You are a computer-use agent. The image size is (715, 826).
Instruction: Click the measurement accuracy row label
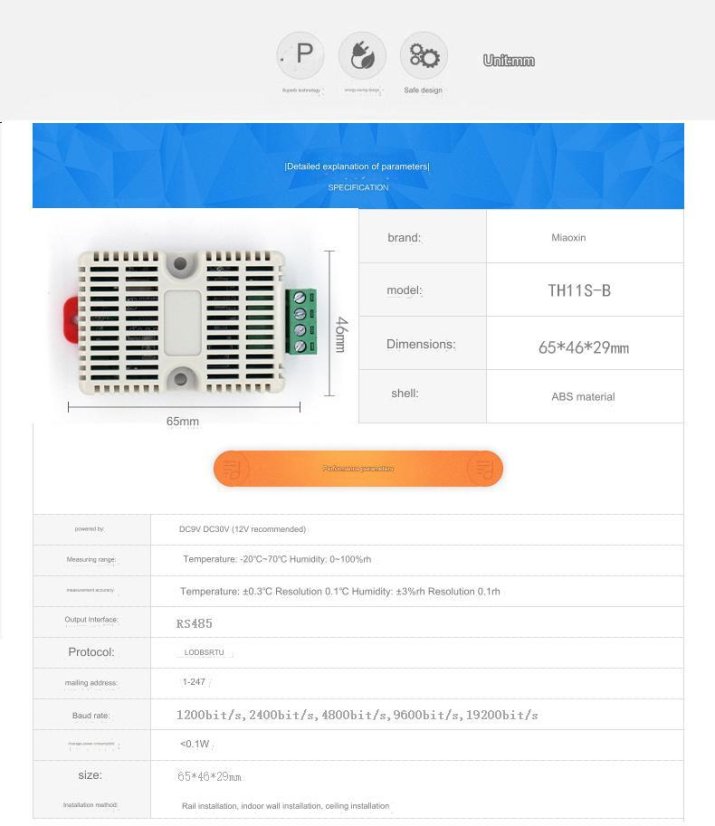[x=90, y=590]
